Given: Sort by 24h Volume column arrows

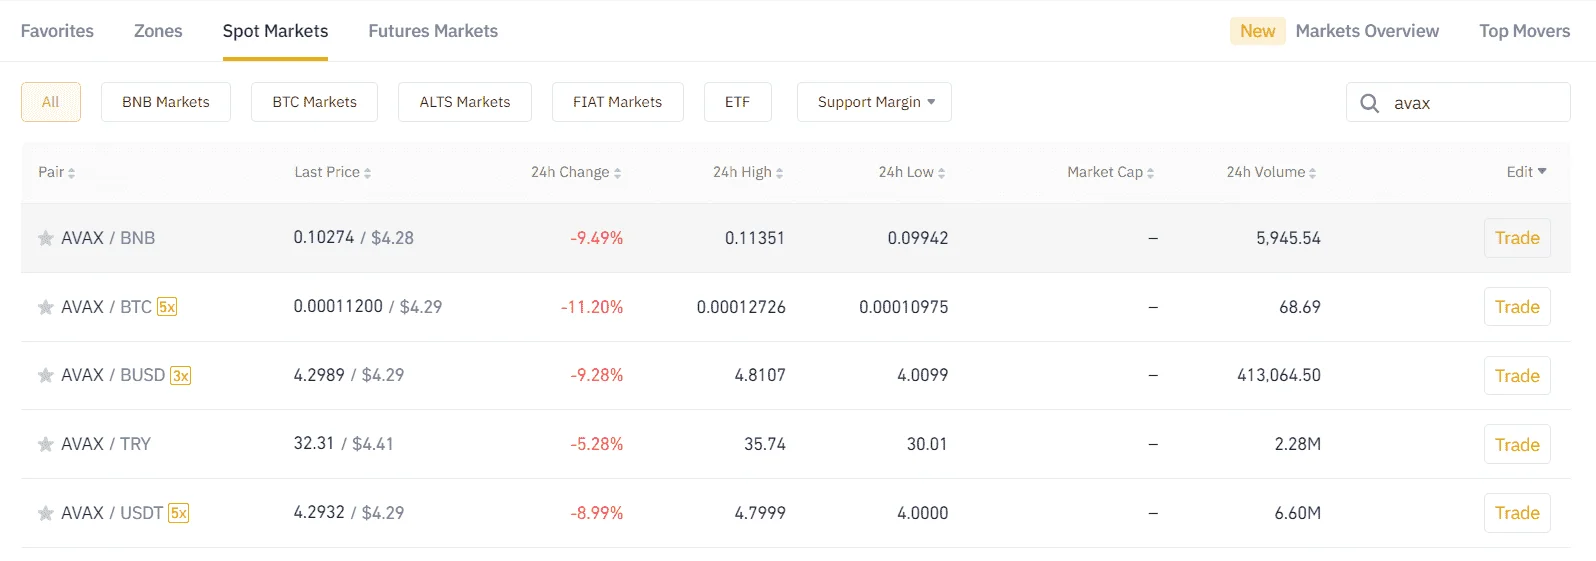Looking at the screenshot, I should click(x=1312, y=173).
